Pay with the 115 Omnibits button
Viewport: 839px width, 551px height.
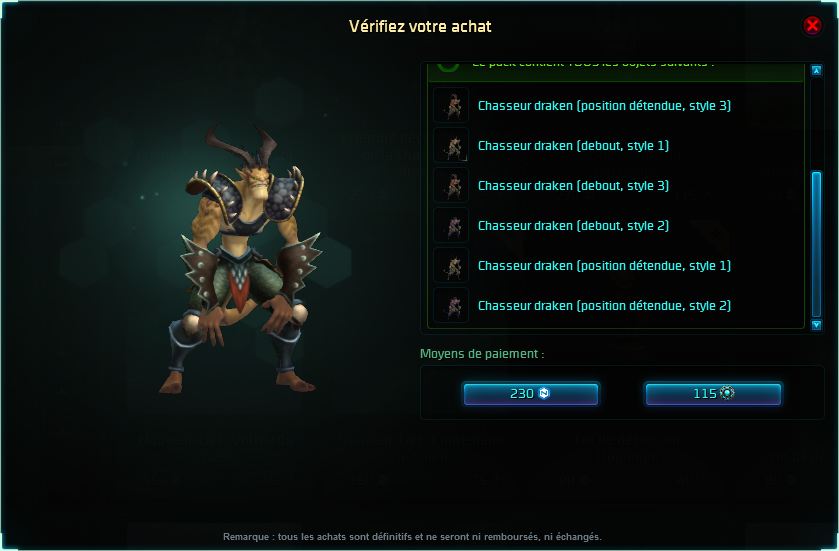pyautogui.click(x=713, y=394)
